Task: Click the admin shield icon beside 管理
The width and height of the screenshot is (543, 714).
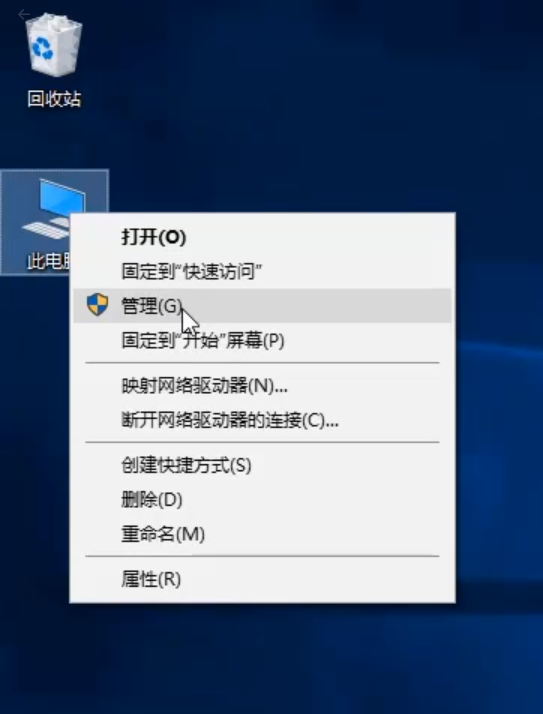Action: 97,305
